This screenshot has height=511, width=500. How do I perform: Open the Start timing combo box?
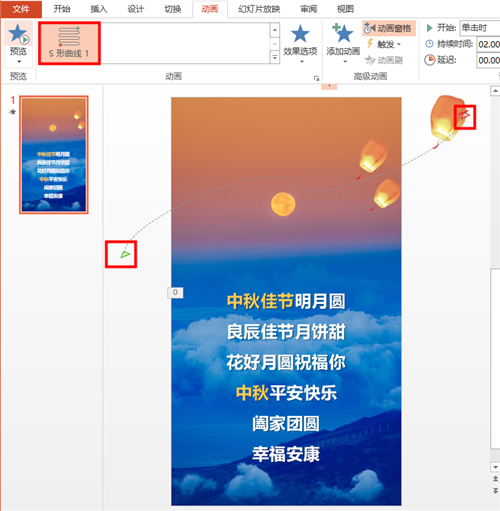(x=480, y=28)
